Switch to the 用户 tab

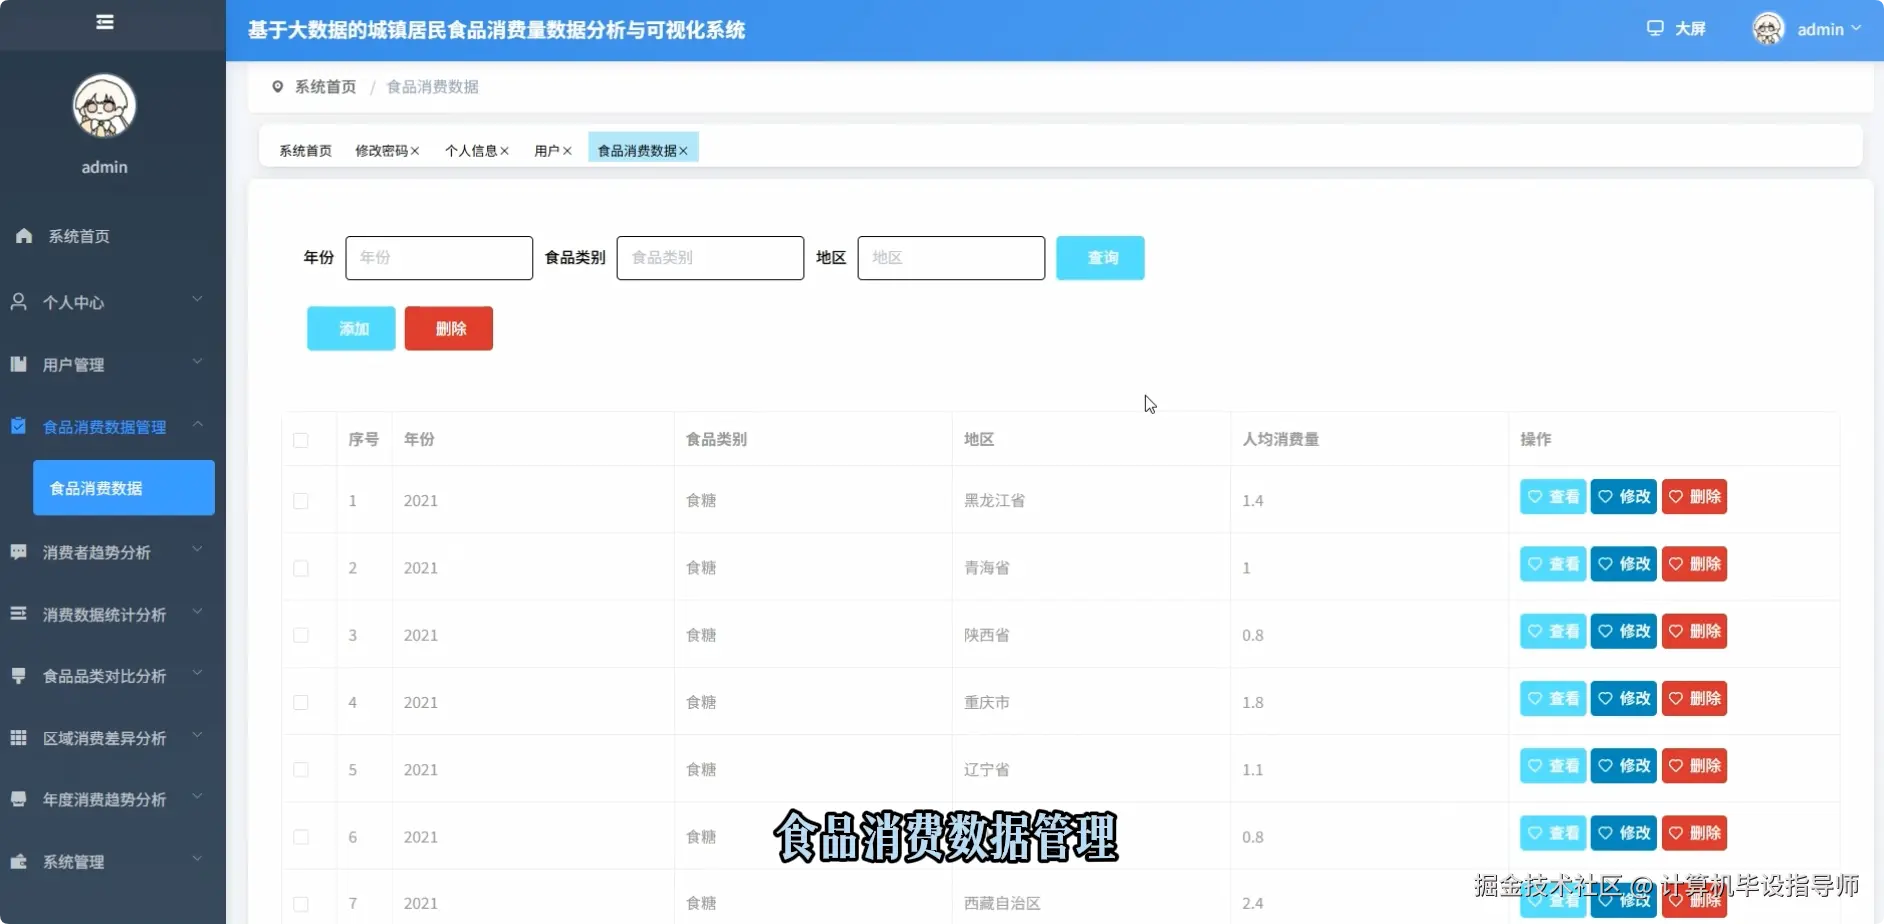pyautogui.click(x=546, y=151)
